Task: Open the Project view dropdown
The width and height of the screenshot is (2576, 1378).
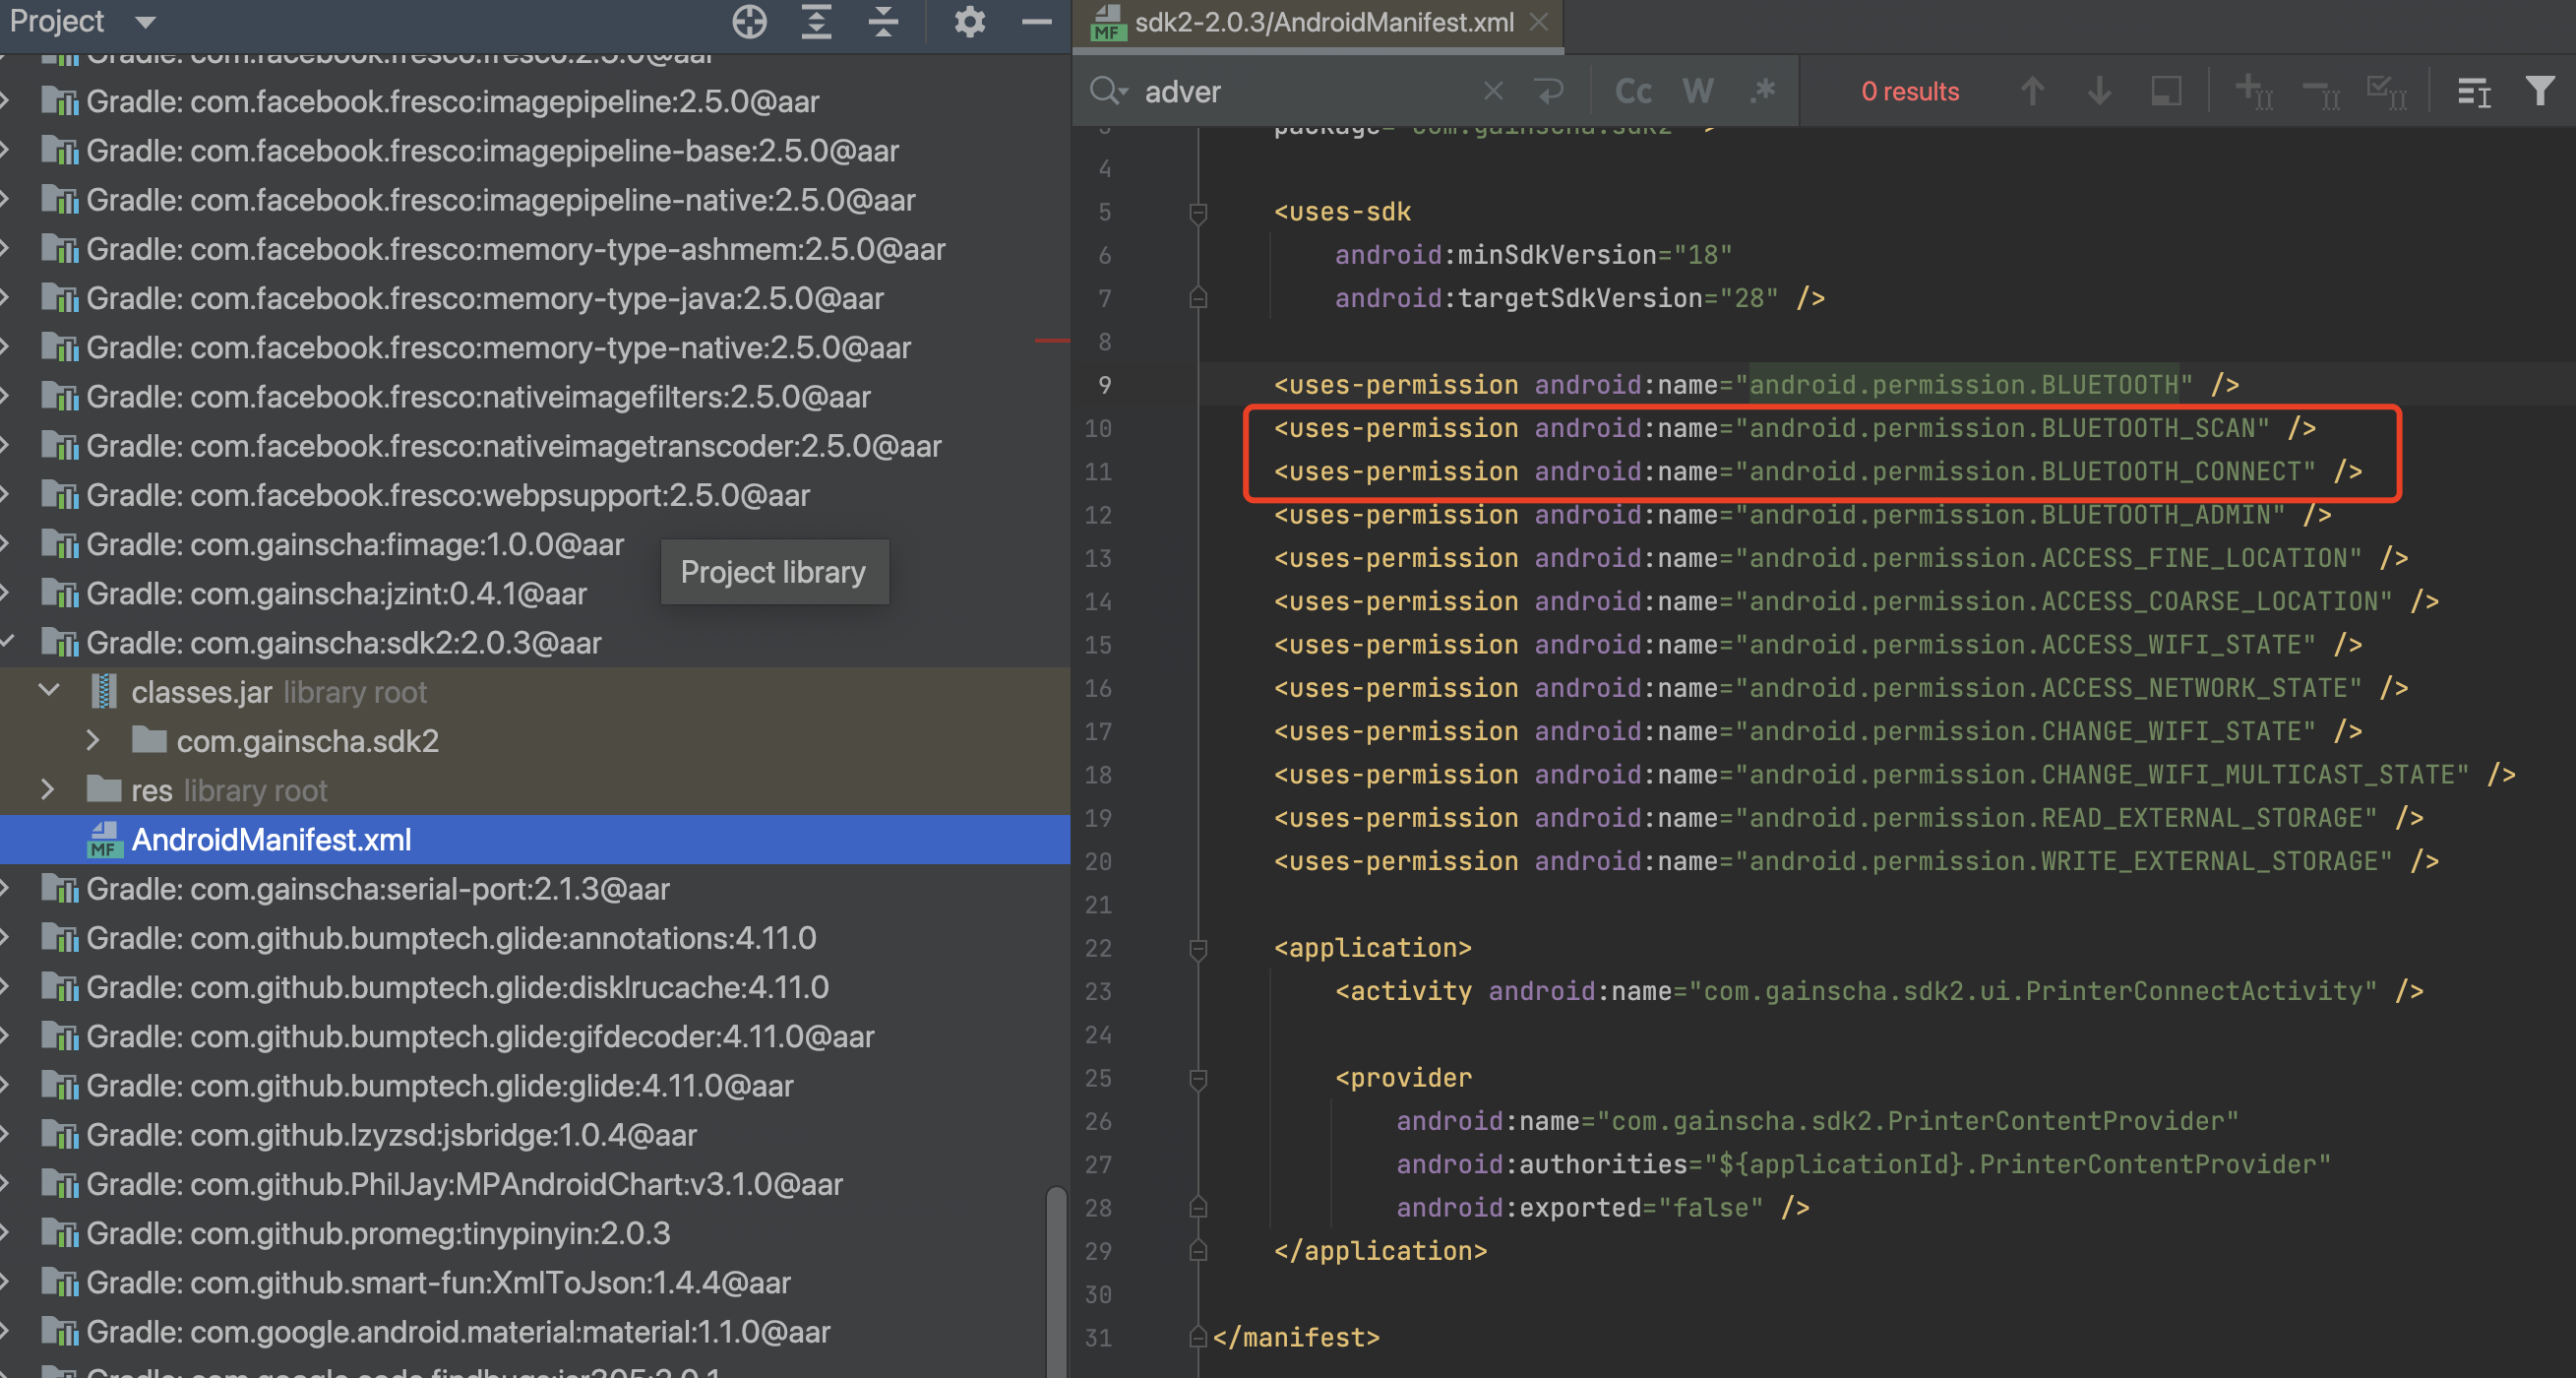Action: [145, 21]
